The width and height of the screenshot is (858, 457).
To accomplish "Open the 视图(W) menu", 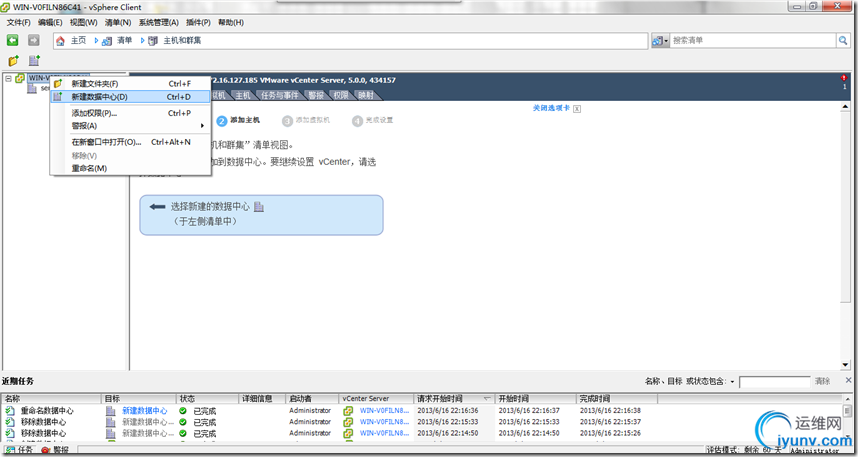I will pyautogui.click(x=83, y=22).
